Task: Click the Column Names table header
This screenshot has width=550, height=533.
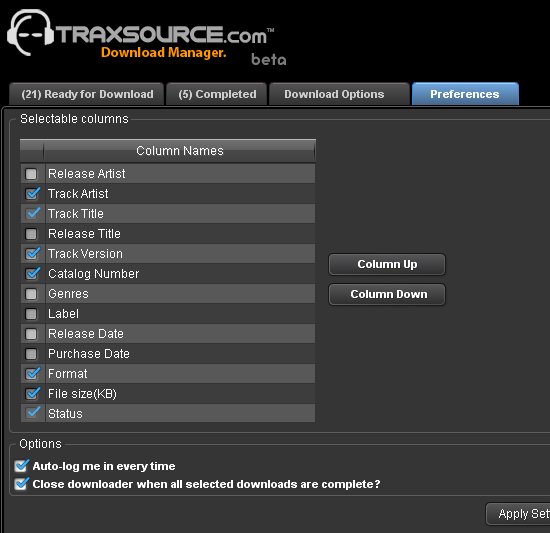Action: click(x=179, y=151)
